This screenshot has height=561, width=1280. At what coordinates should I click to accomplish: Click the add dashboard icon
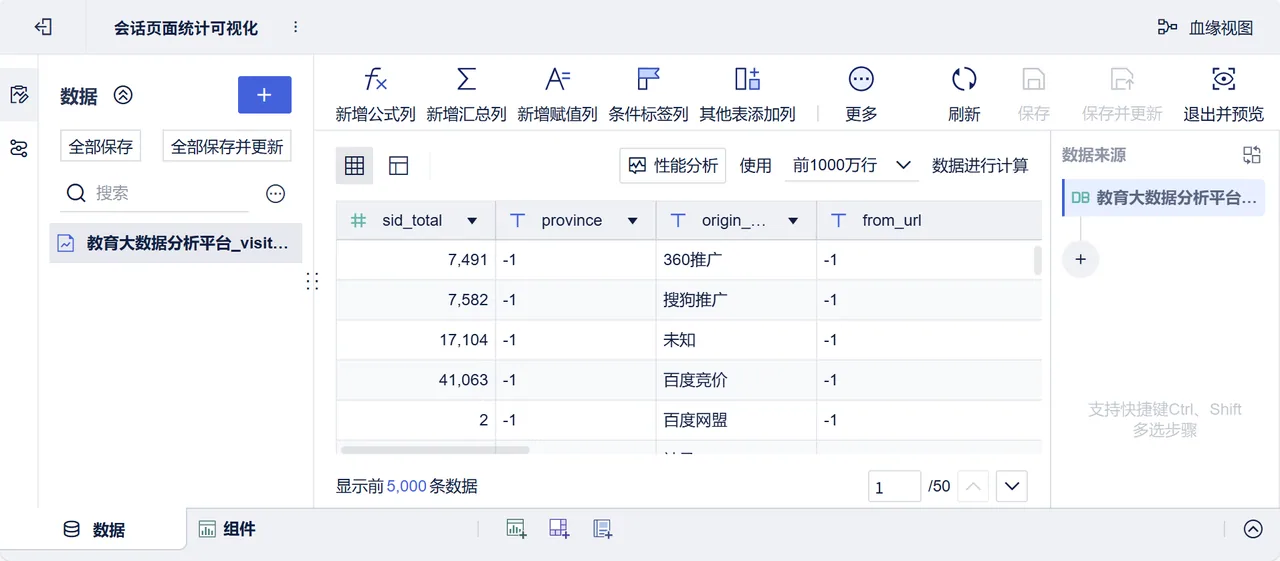(x=559, y=529)
